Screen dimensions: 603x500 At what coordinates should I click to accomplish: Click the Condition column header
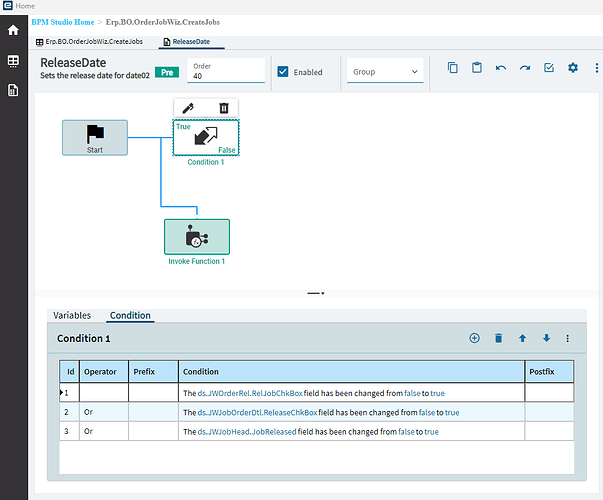[x=351, y=372]
